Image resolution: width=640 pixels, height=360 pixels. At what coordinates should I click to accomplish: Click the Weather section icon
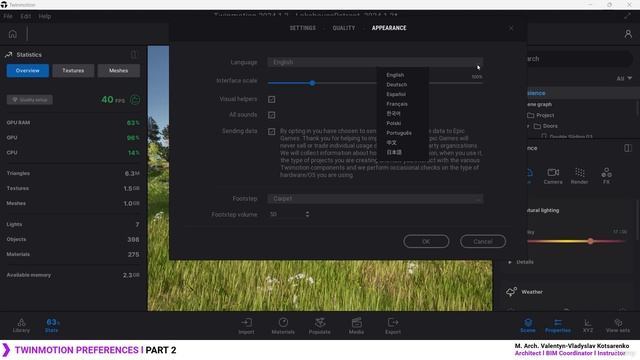[x=511, y=292]
